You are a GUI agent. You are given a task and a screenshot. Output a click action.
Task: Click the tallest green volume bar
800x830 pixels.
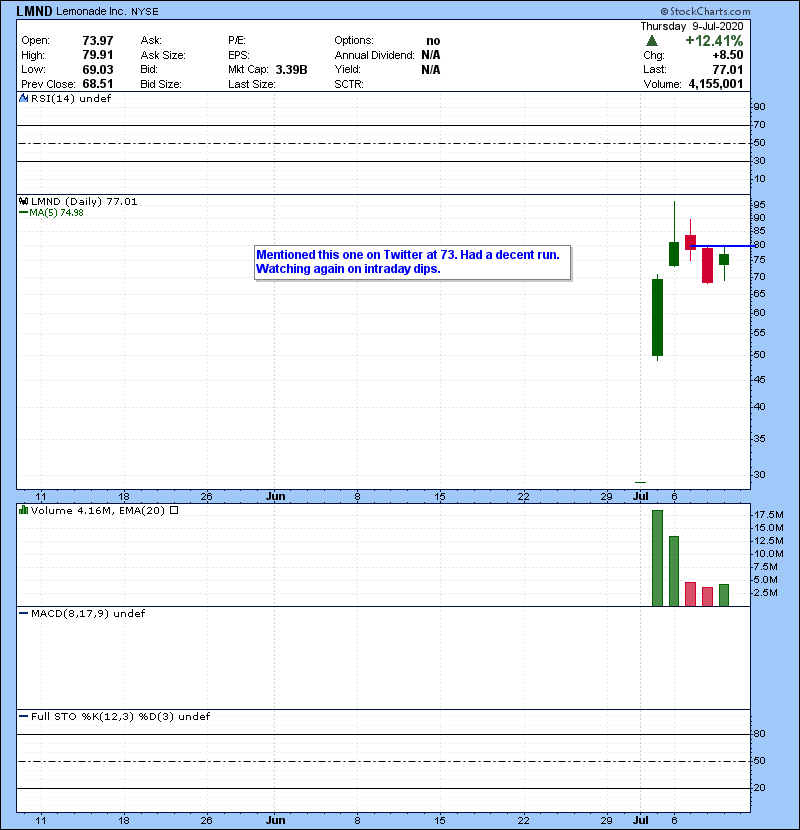(657, 558)
